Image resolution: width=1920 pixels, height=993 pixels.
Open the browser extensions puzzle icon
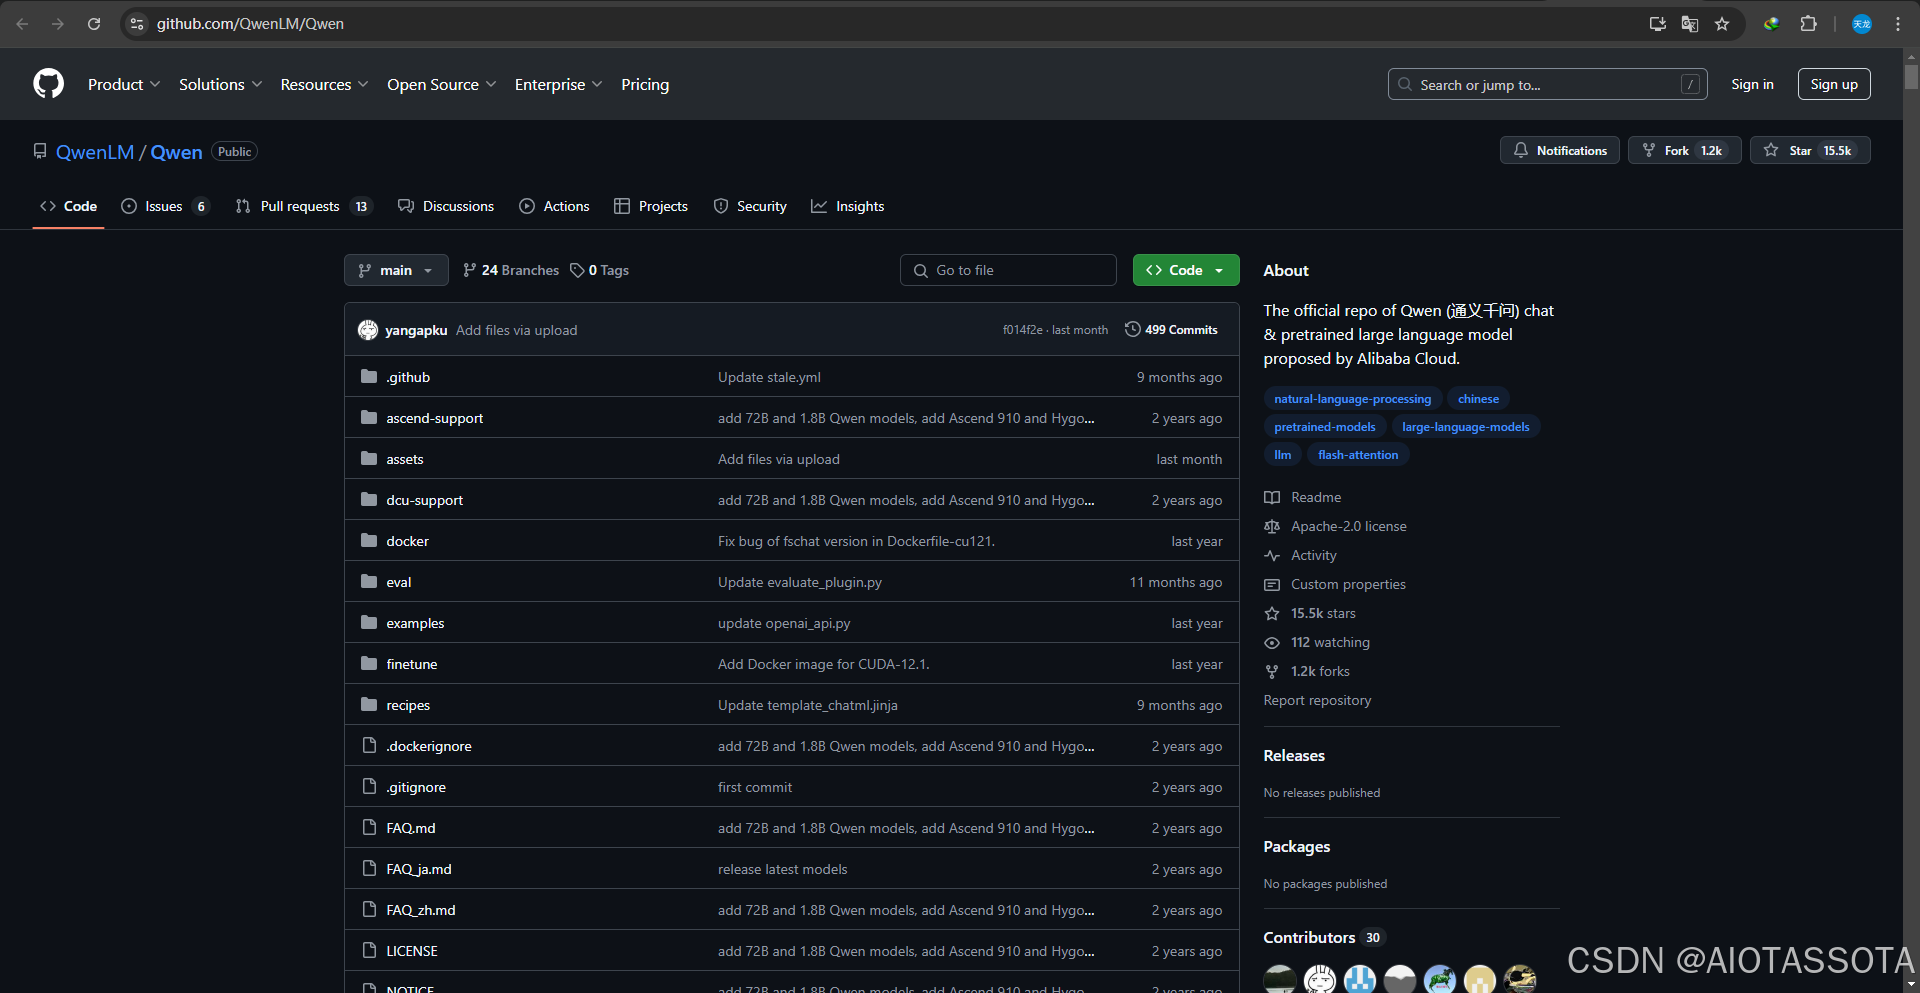(x=1808, y=24)
